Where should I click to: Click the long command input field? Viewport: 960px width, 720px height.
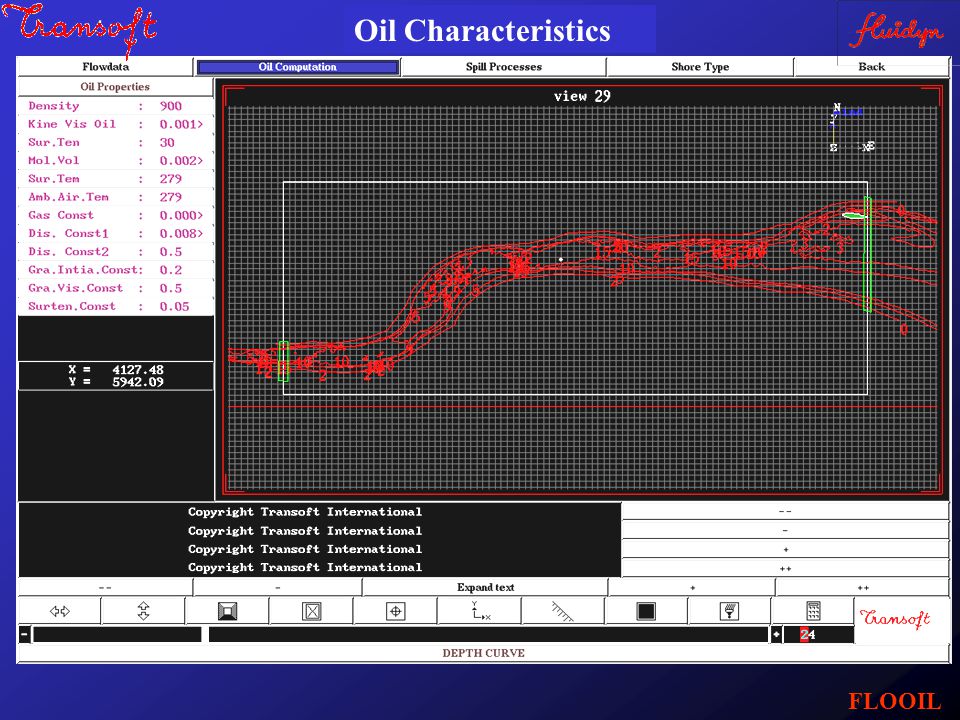click(x=488, y=634)
